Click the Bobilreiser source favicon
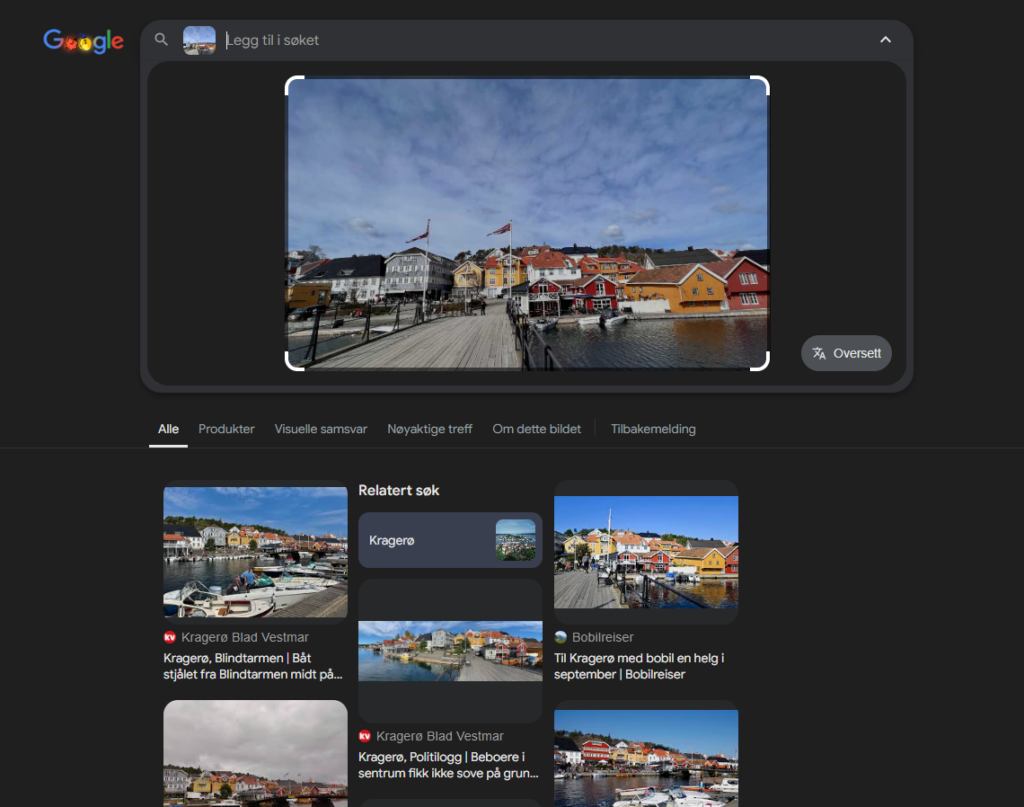Image resolution: width=1024 pixels, height=807 pixels. coord(561,637)
